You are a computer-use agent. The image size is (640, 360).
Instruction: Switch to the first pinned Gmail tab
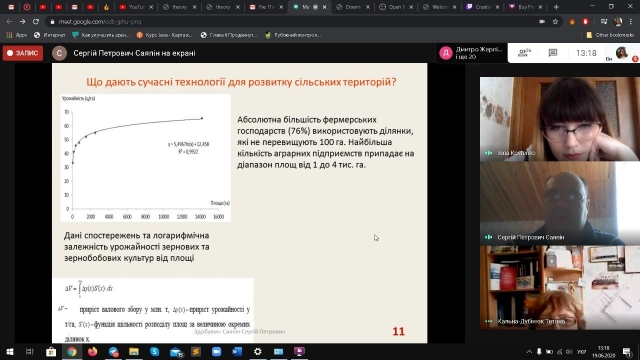pos(11,7)
